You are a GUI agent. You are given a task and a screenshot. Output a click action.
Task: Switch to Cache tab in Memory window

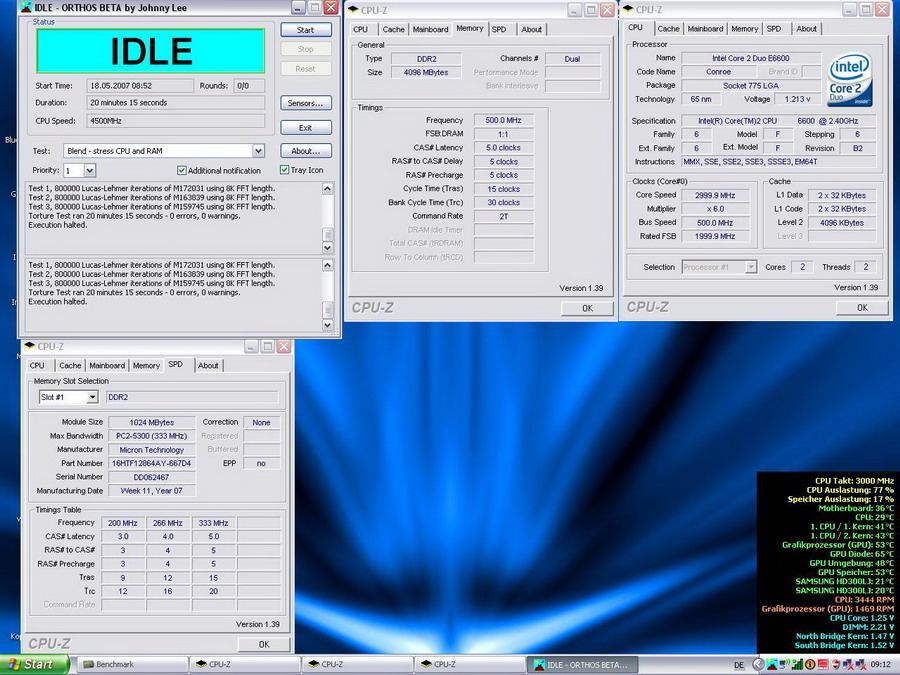(393, 29)
